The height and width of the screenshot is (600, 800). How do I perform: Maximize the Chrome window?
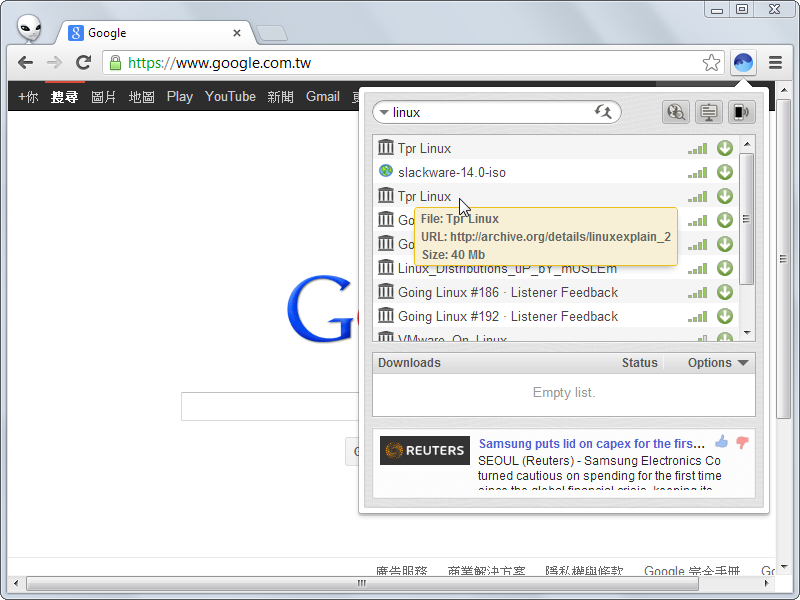[742, 9]
